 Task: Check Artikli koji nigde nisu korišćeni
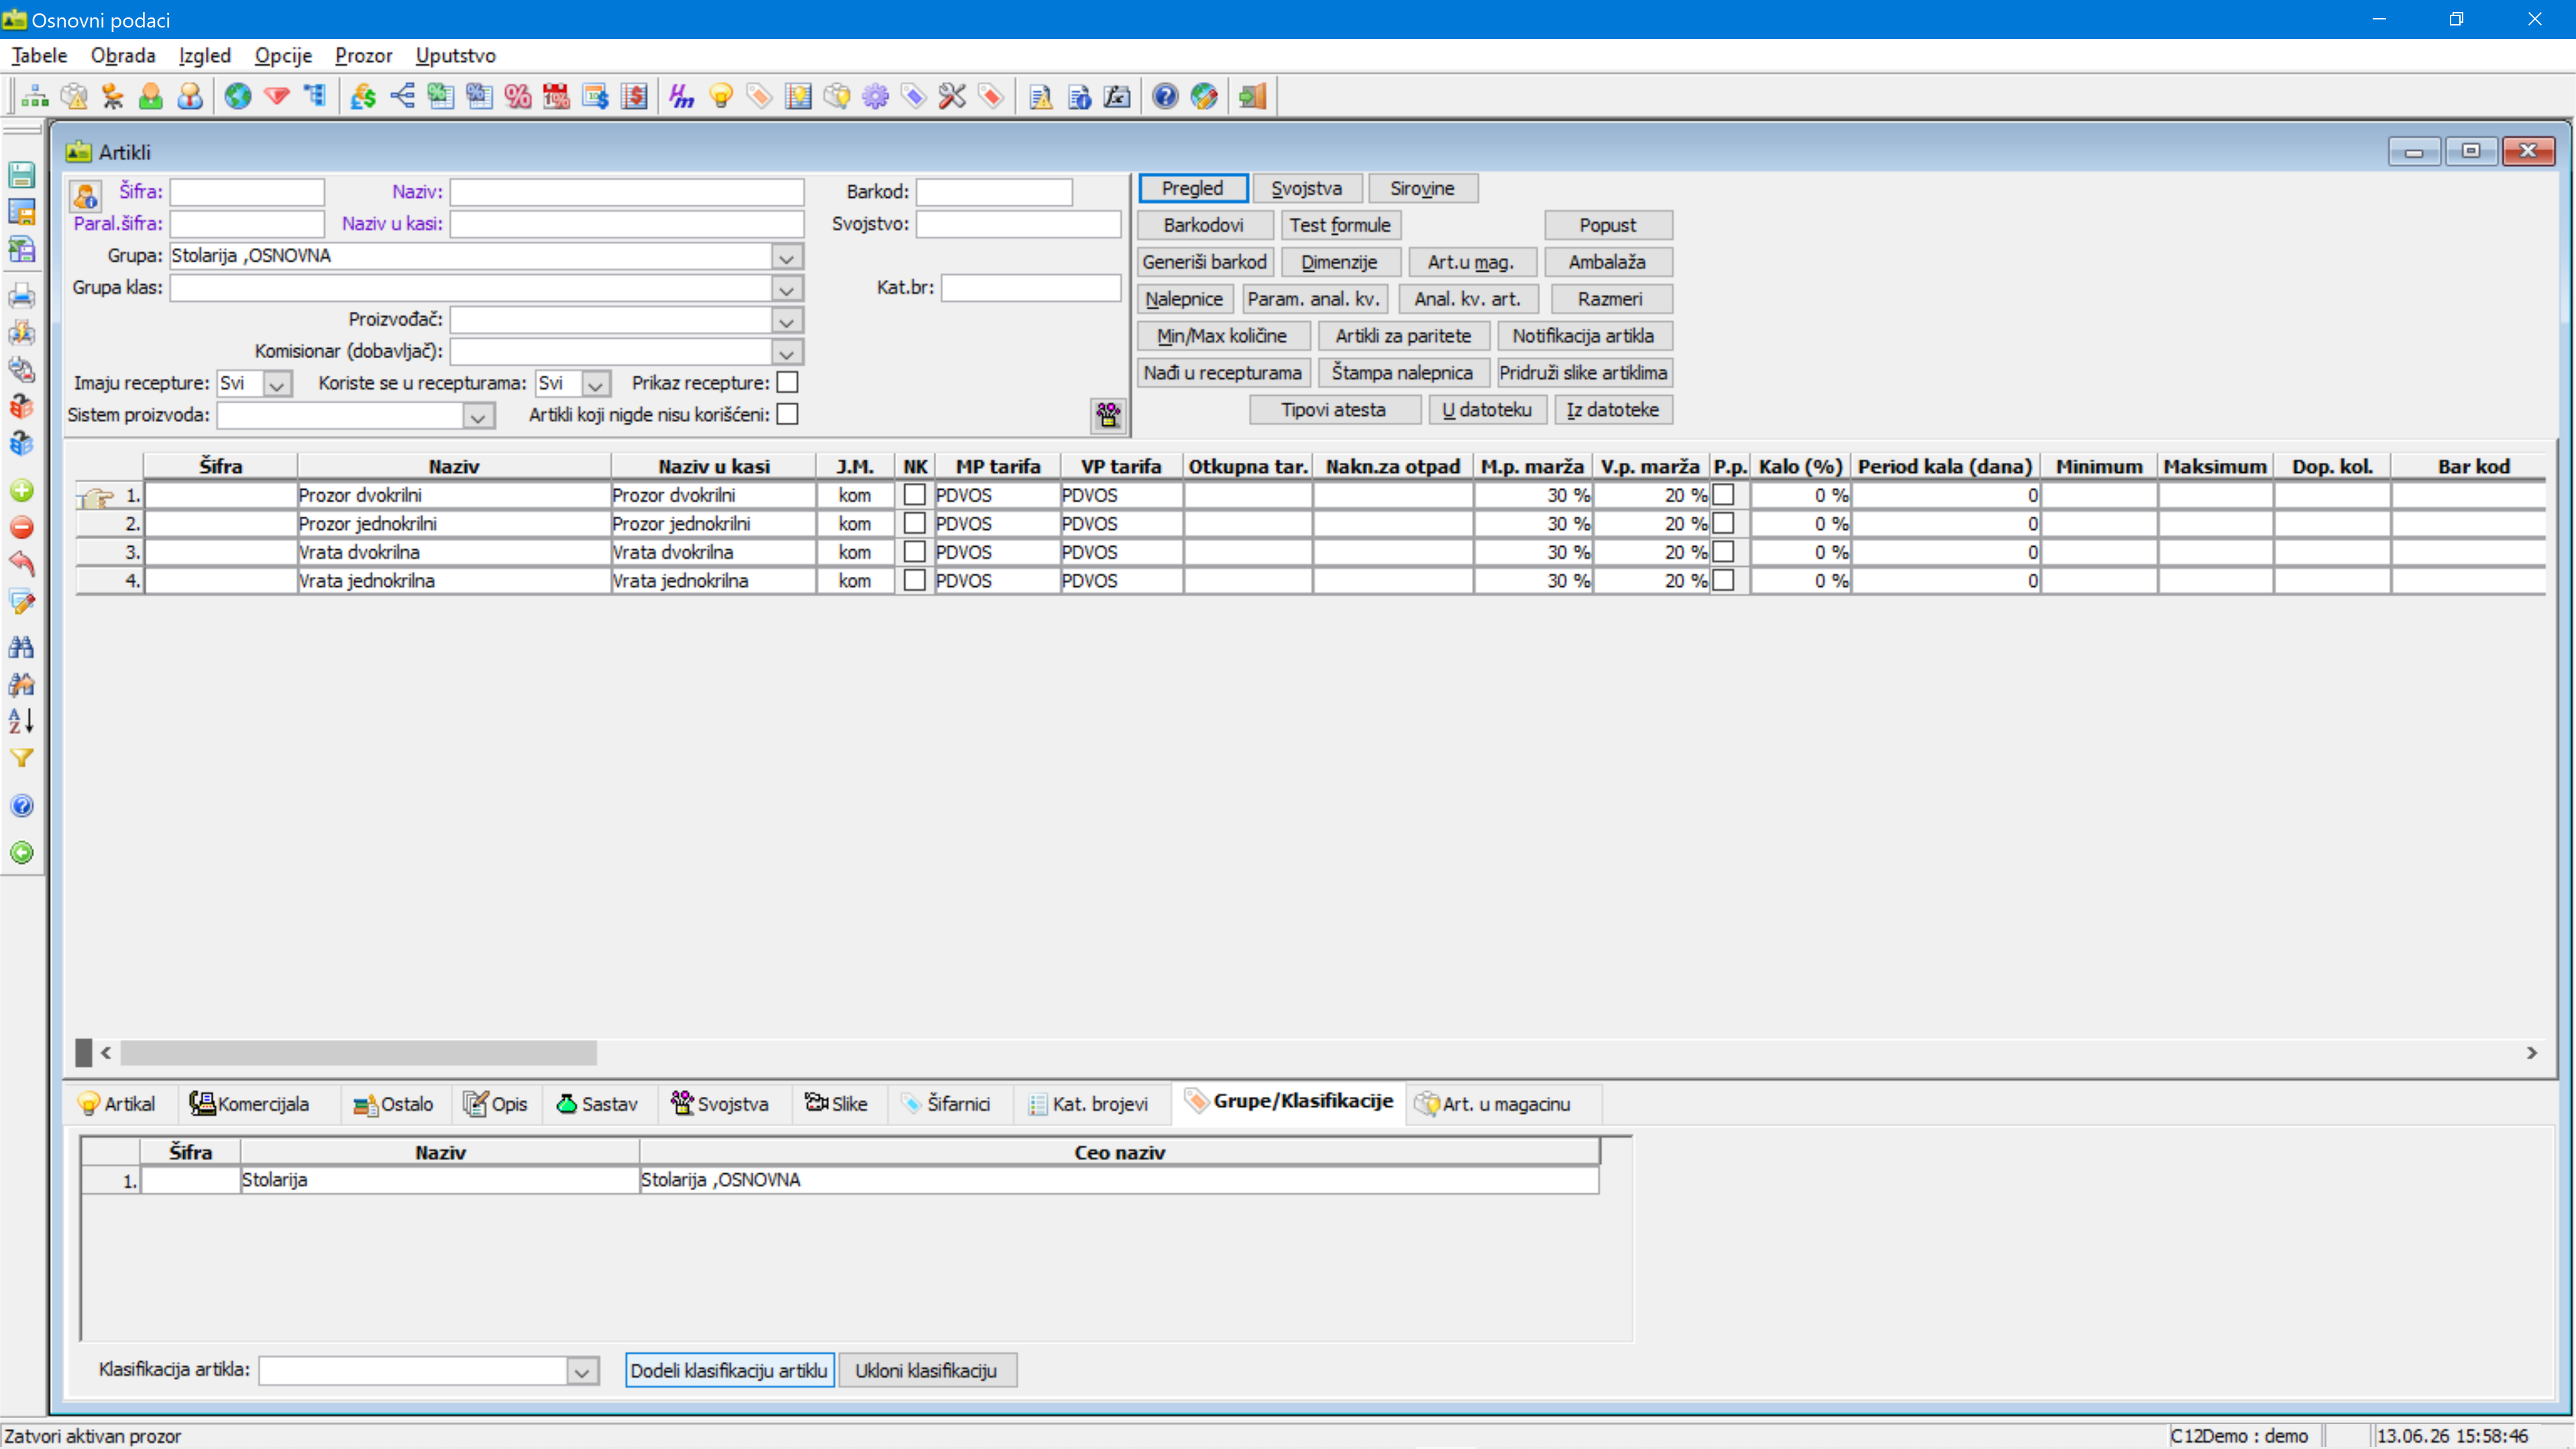[788, 414]
